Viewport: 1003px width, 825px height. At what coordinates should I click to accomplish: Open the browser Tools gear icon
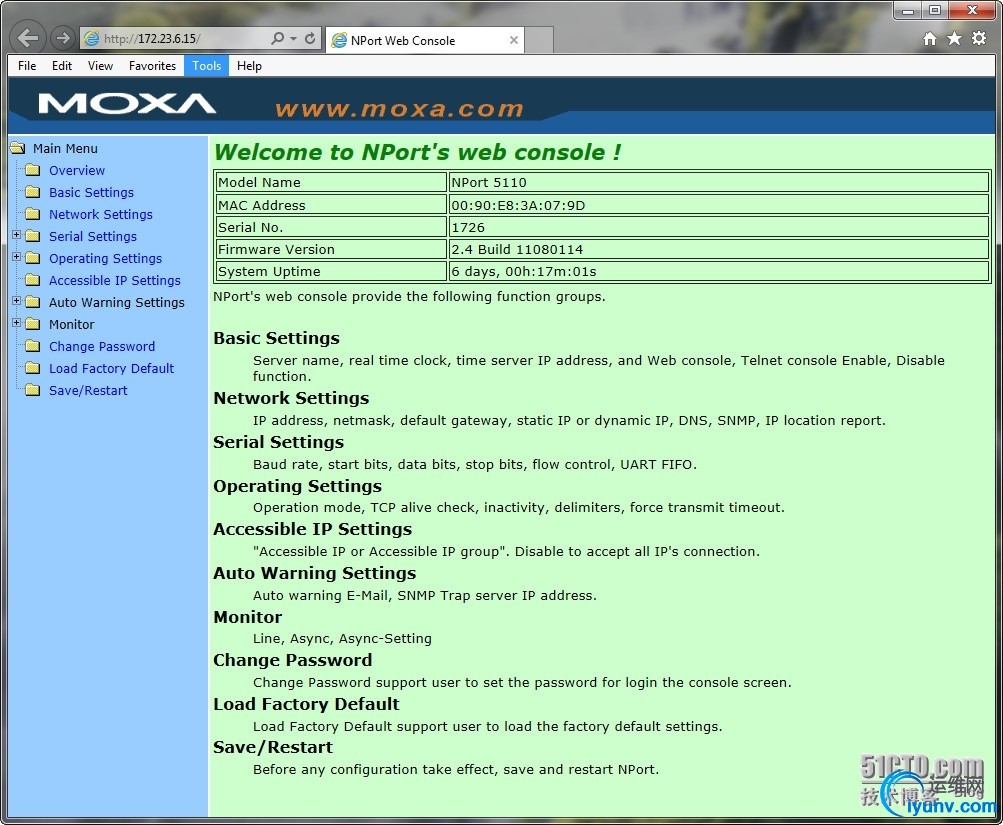click(979, 38)
